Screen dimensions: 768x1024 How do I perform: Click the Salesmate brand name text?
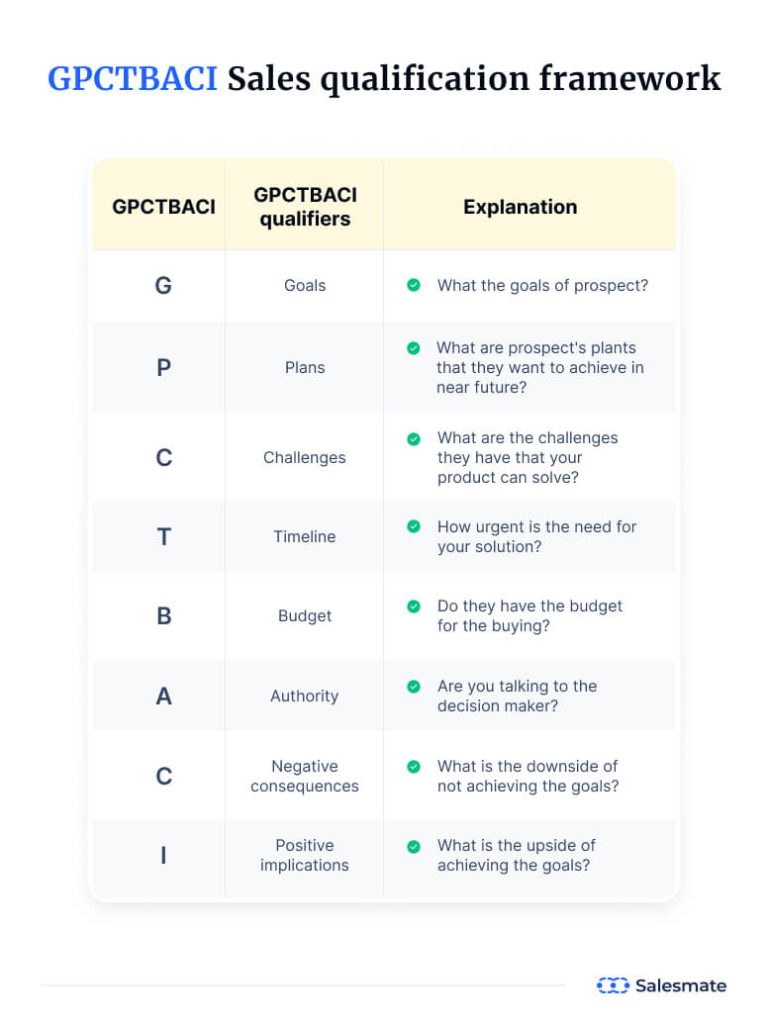point(681,986)
